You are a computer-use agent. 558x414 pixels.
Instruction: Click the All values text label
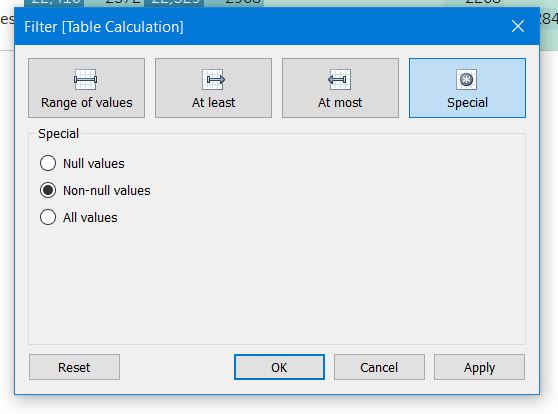point(90,218)
